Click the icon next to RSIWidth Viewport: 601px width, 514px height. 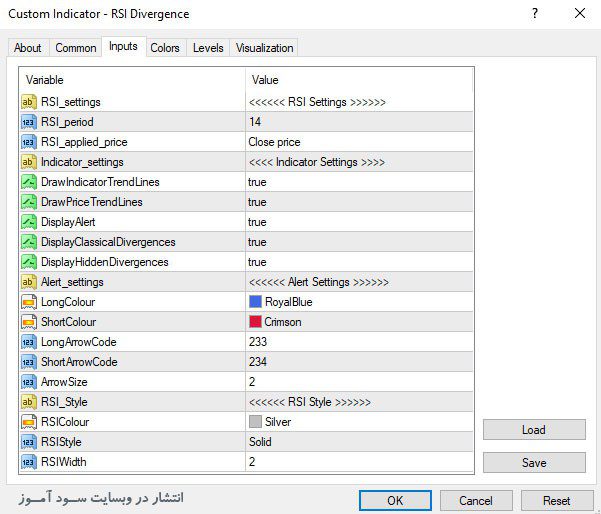[29, 462]
